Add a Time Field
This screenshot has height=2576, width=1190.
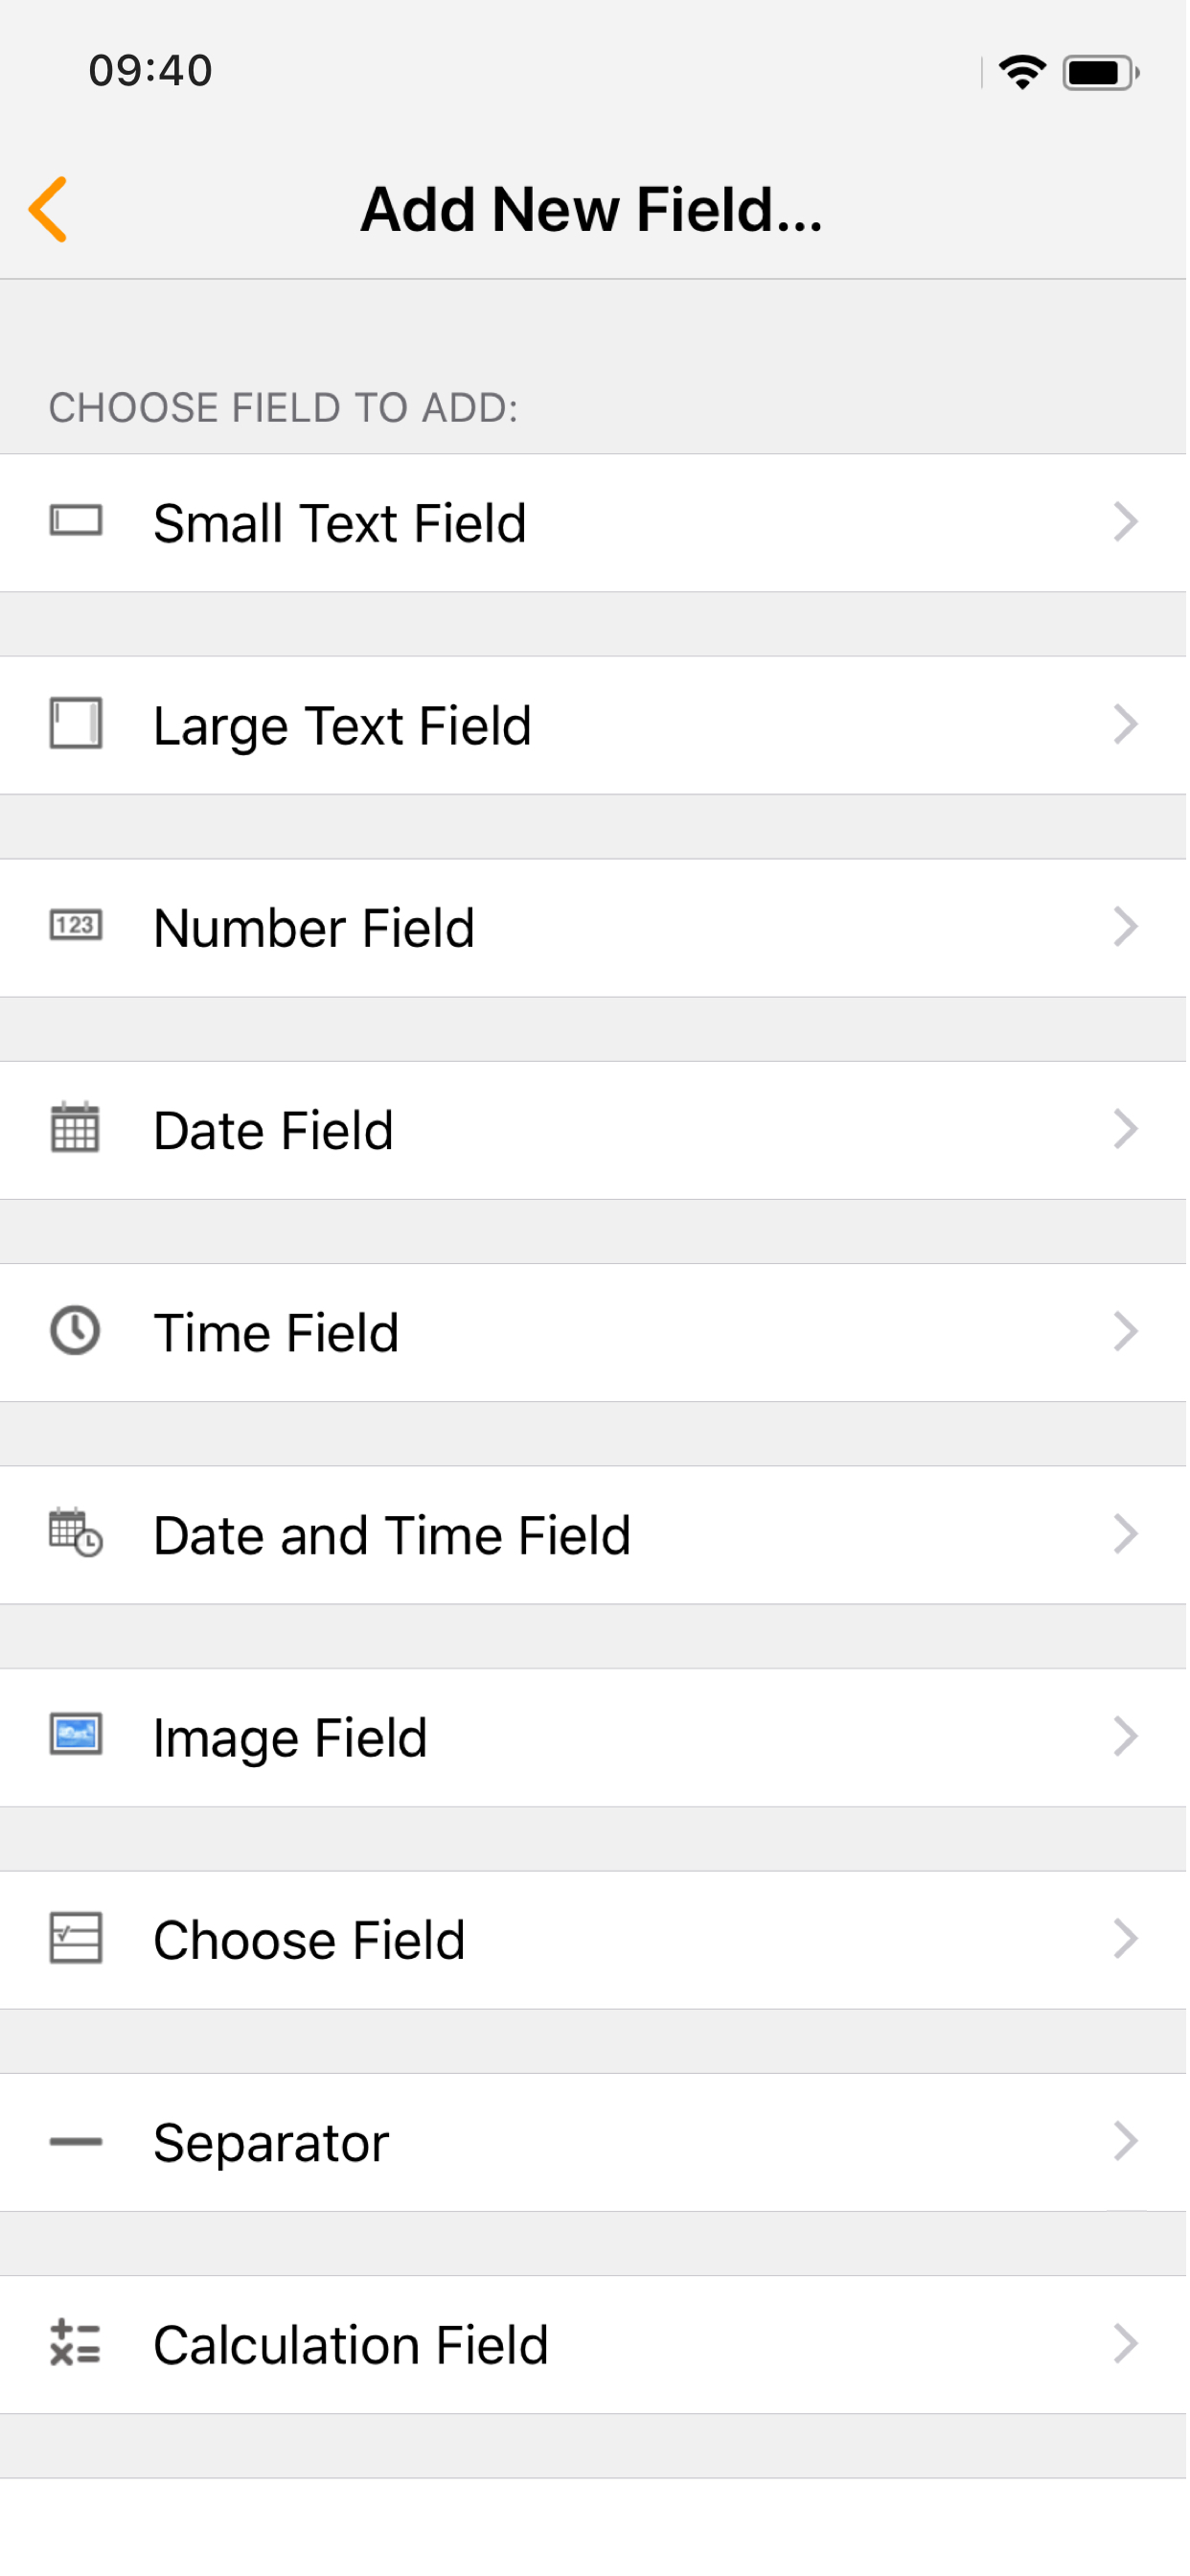276,1333
